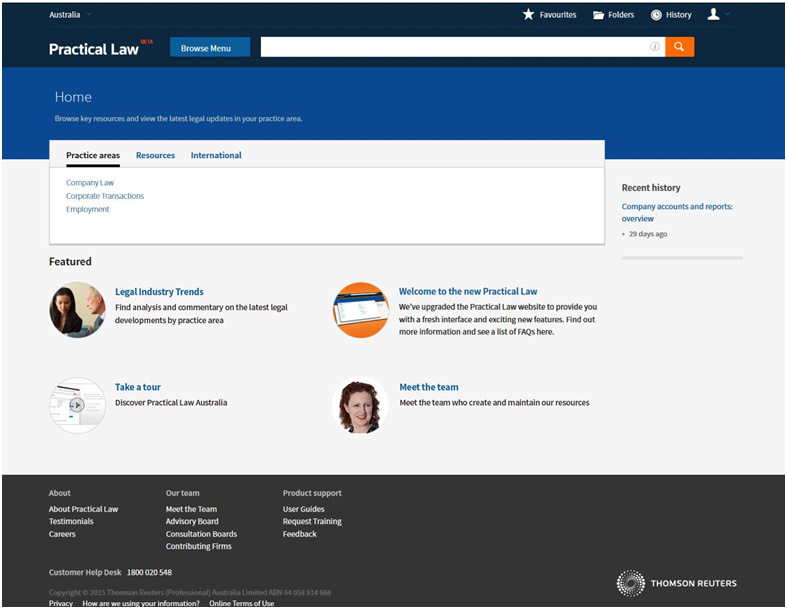Open Request Training footer link
This screenshot has height=609, width=787.
312,521
